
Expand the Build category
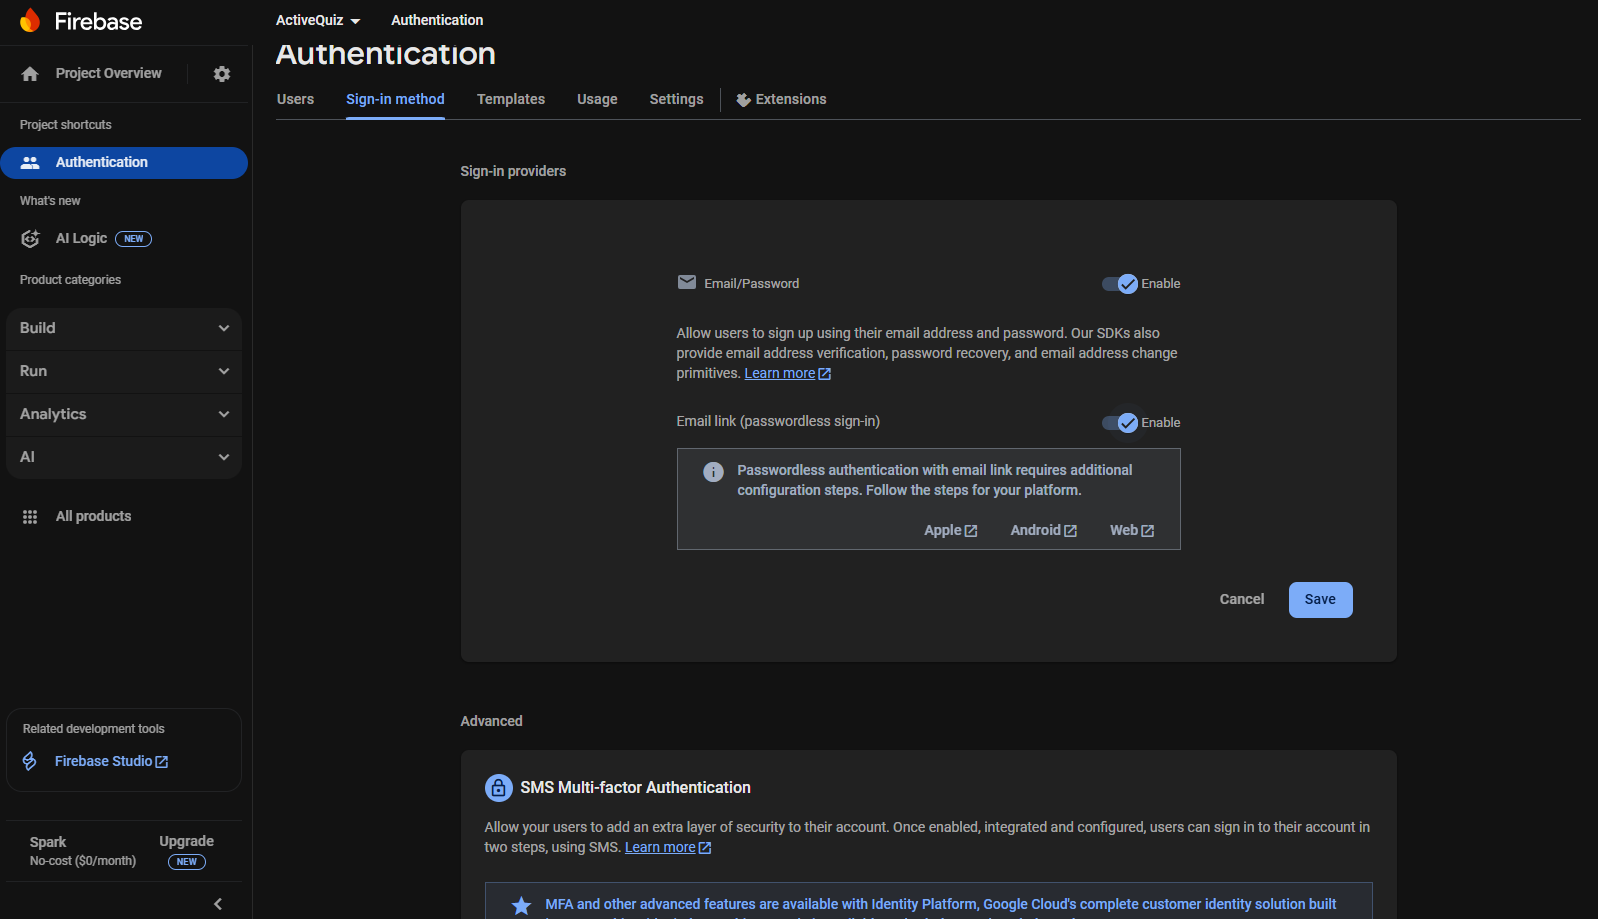pyautogui.click(x=124, y=328)
